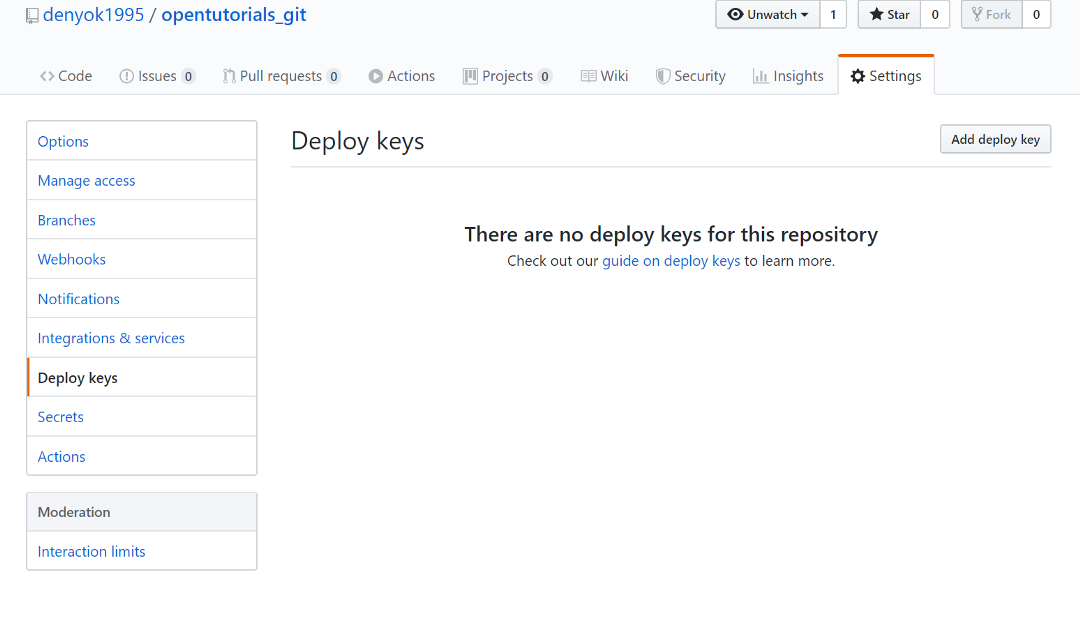Screen dimensions: 1080x620
Task: Click the Add deploy key button
Action: pyautogui.click(x=995, y=139)
